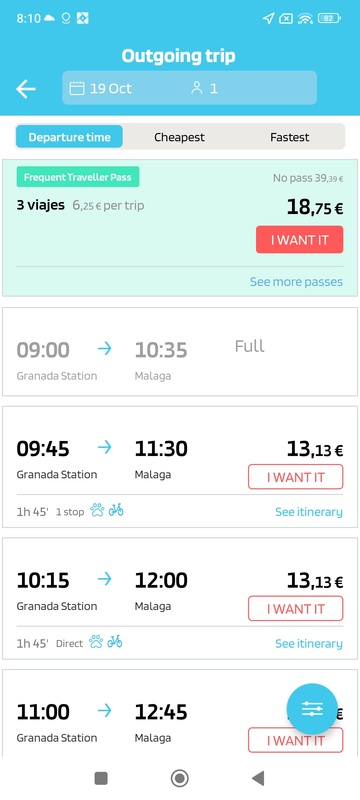This screenshot has width=360, height=800.
Task: Buy Frequent Traveller Pass with I WANT IT
Action: 300,240
